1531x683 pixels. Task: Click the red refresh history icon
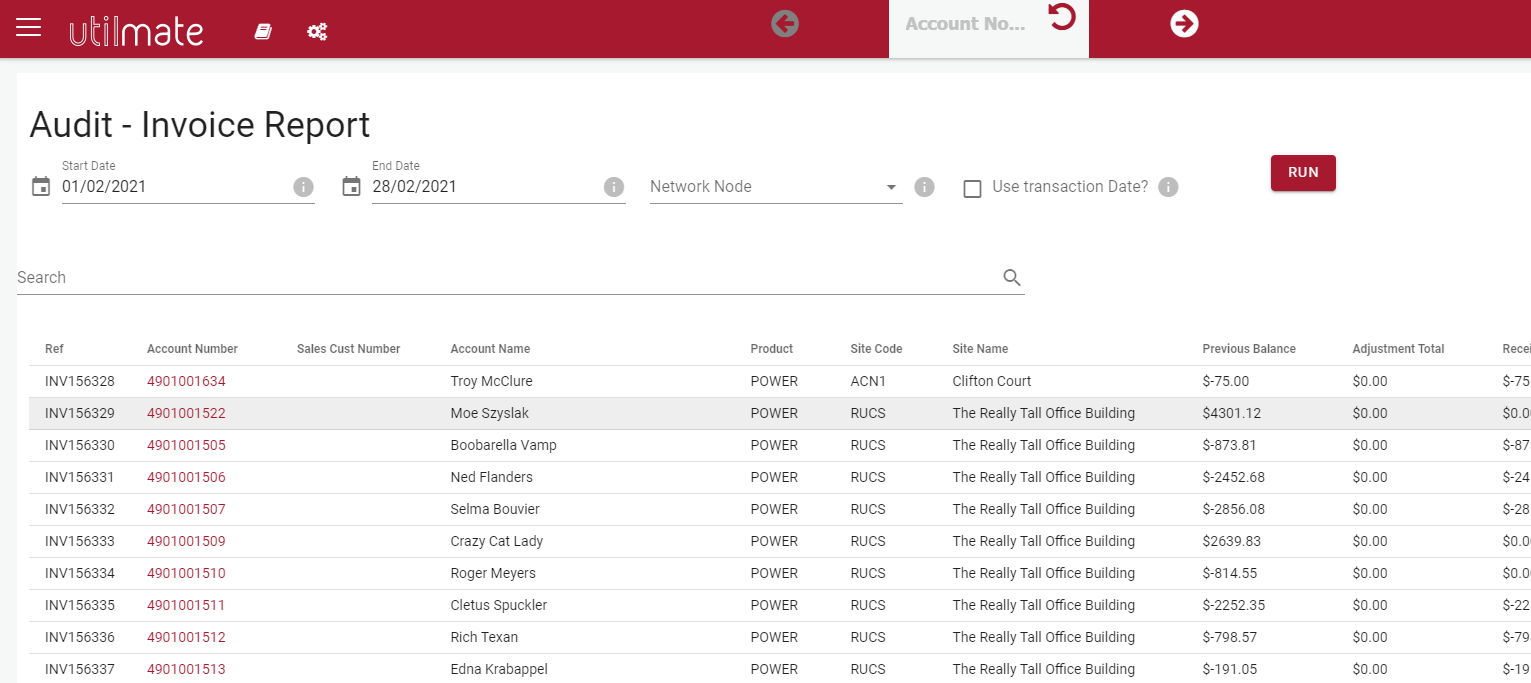pyautogui.click(x=1062, y=17)
